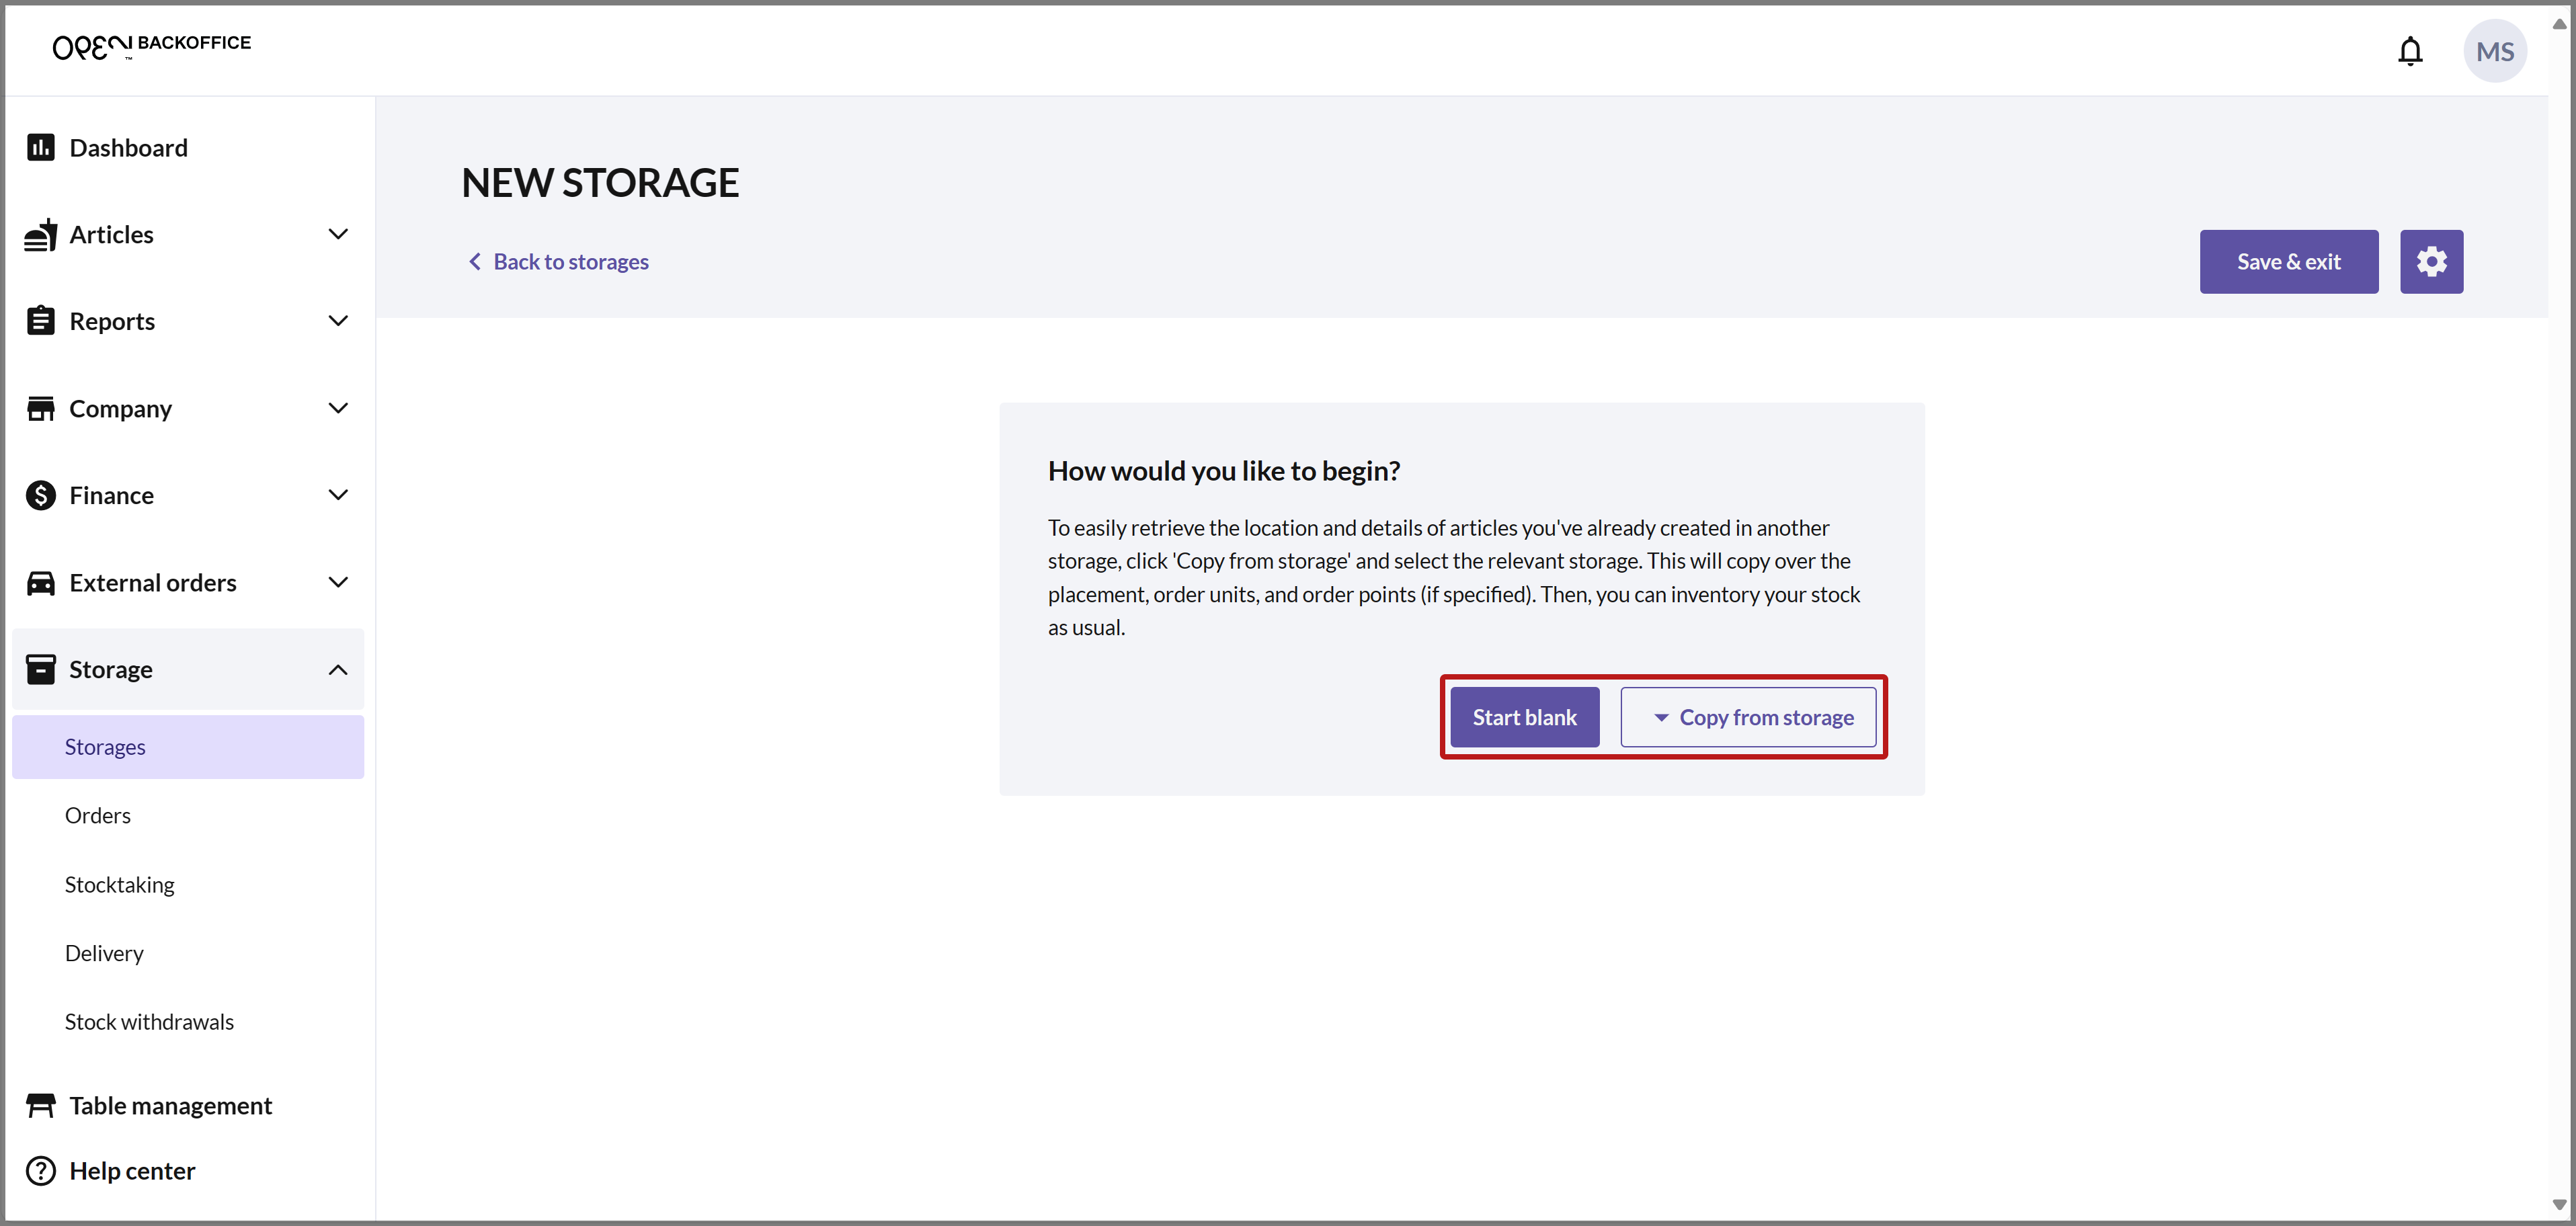2576x1226 pixels.
Task: Open storage settings via the gear button
Action: (2431, 262)
